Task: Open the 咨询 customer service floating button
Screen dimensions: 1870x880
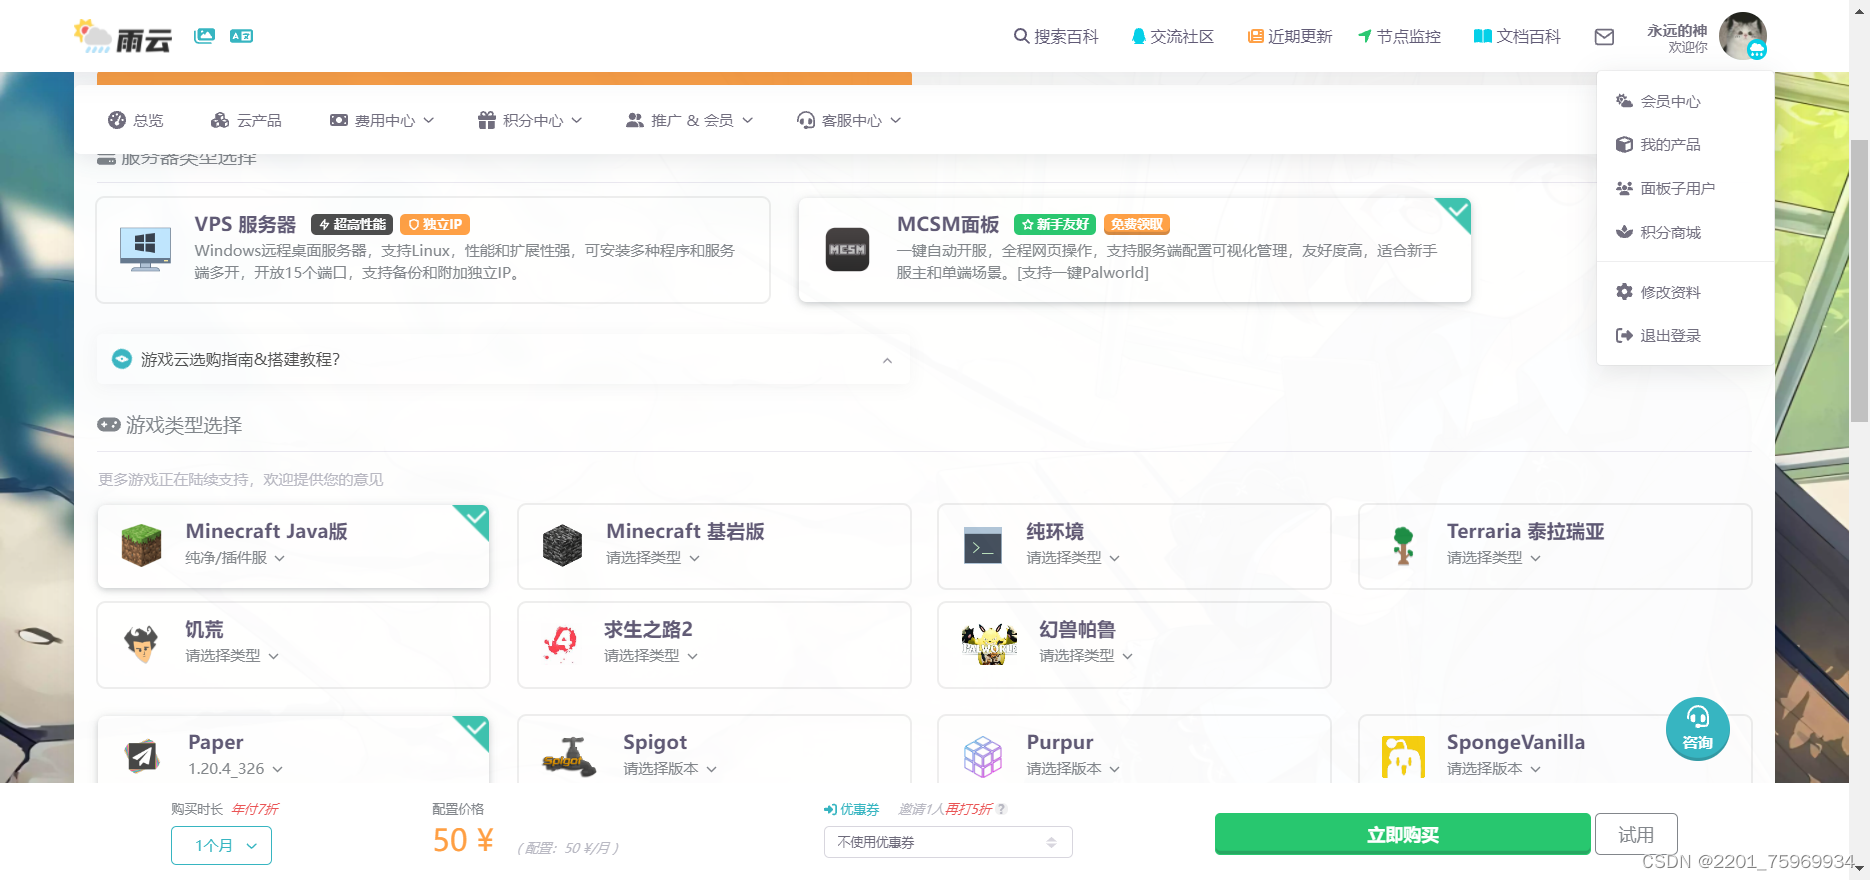Action: 1697,728
